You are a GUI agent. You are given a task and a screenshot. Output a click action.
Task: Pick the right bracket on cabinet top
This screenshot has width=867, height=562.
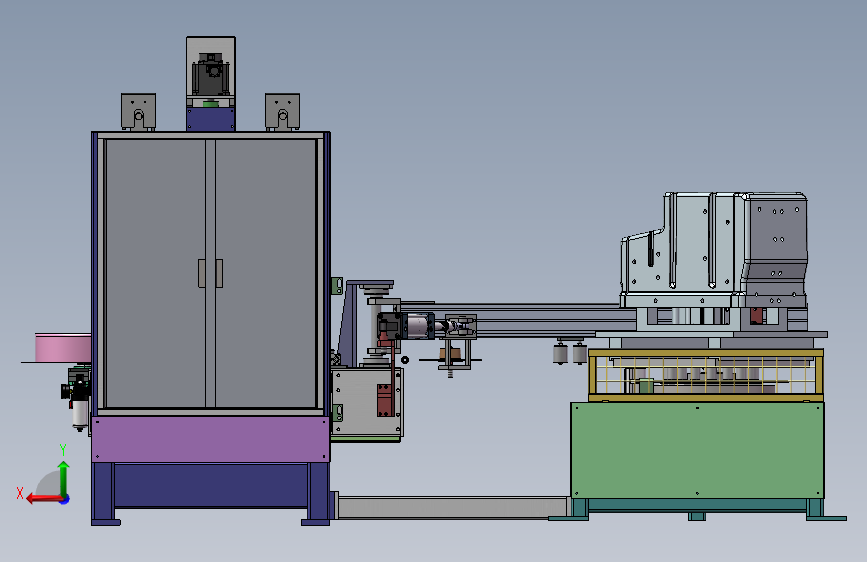[x=283, y=112]
